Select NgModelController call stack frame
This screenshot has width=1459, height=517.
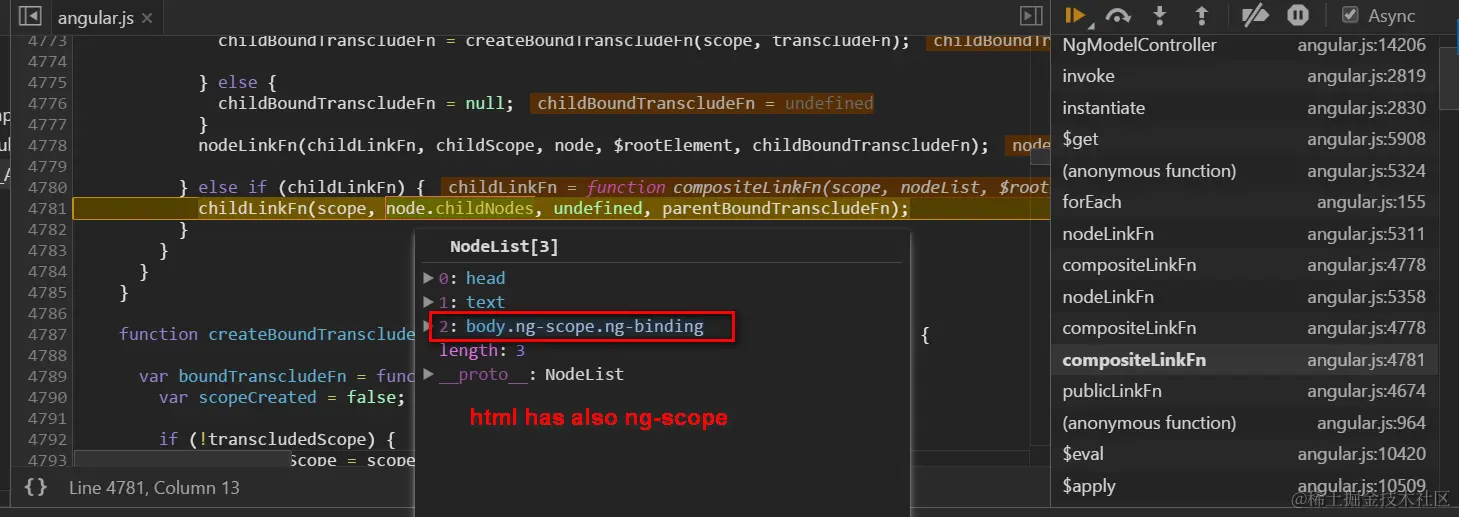pos(1244,45)
